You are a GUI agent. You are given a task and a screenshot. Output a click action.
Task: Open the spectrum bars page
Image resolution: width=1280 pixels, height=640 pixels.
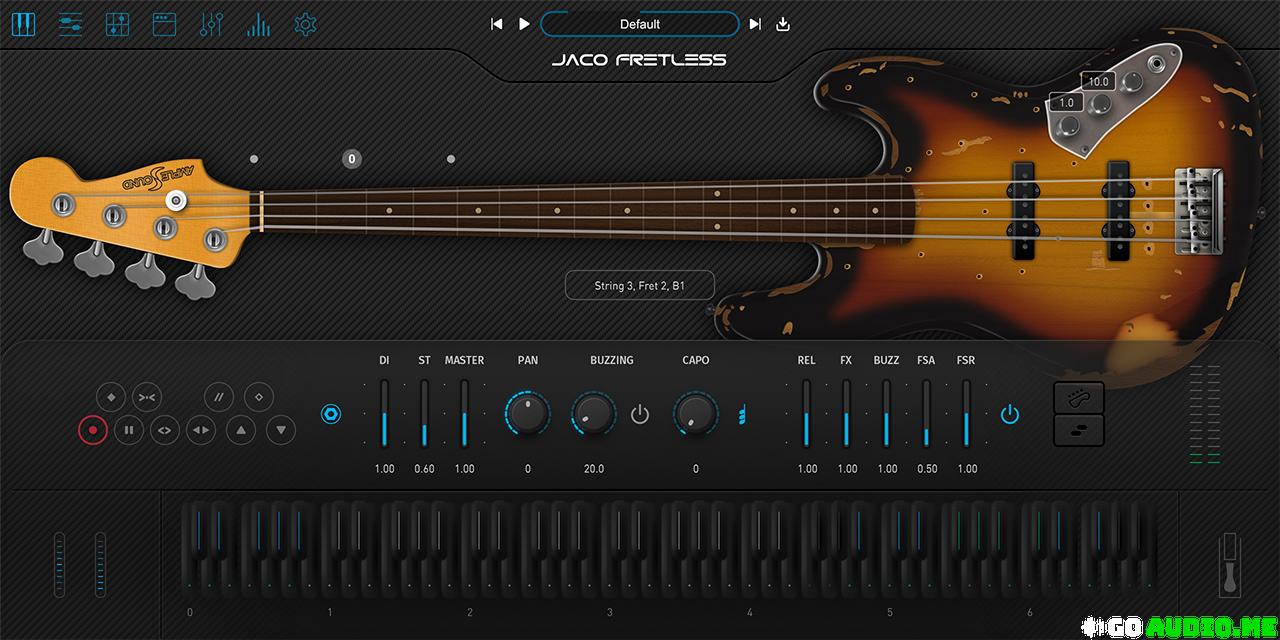(258, 24)
